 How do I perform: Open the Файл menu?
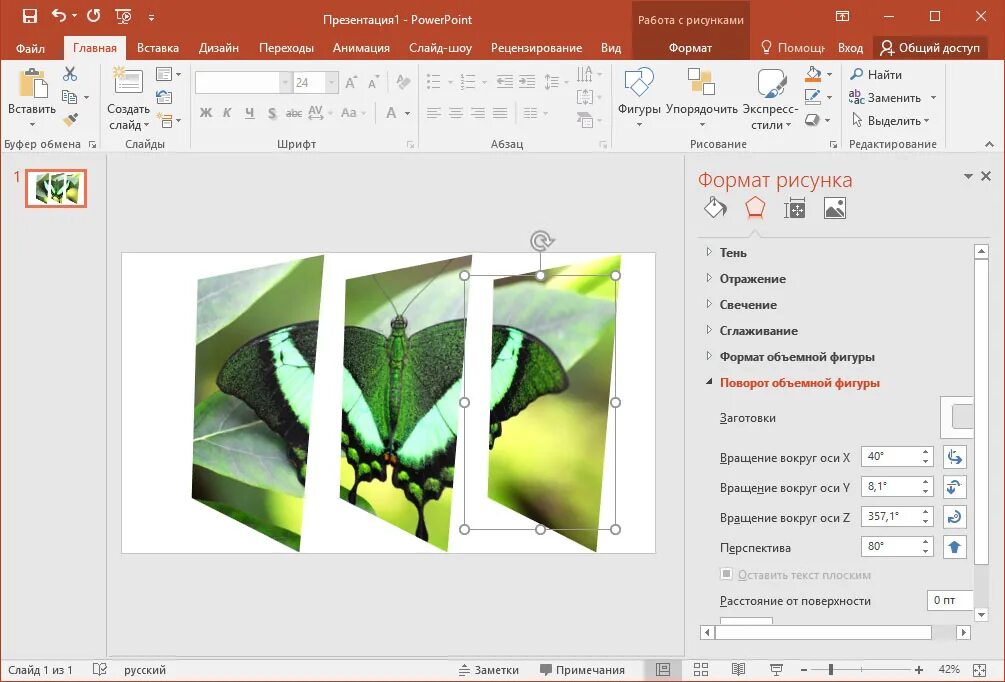(30, 48)
